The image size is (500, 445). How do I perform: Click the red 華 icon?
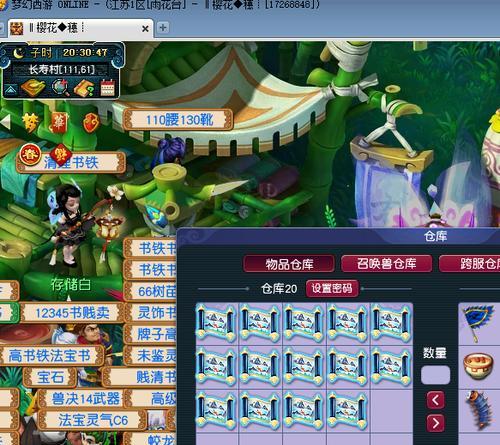[59, 123]
